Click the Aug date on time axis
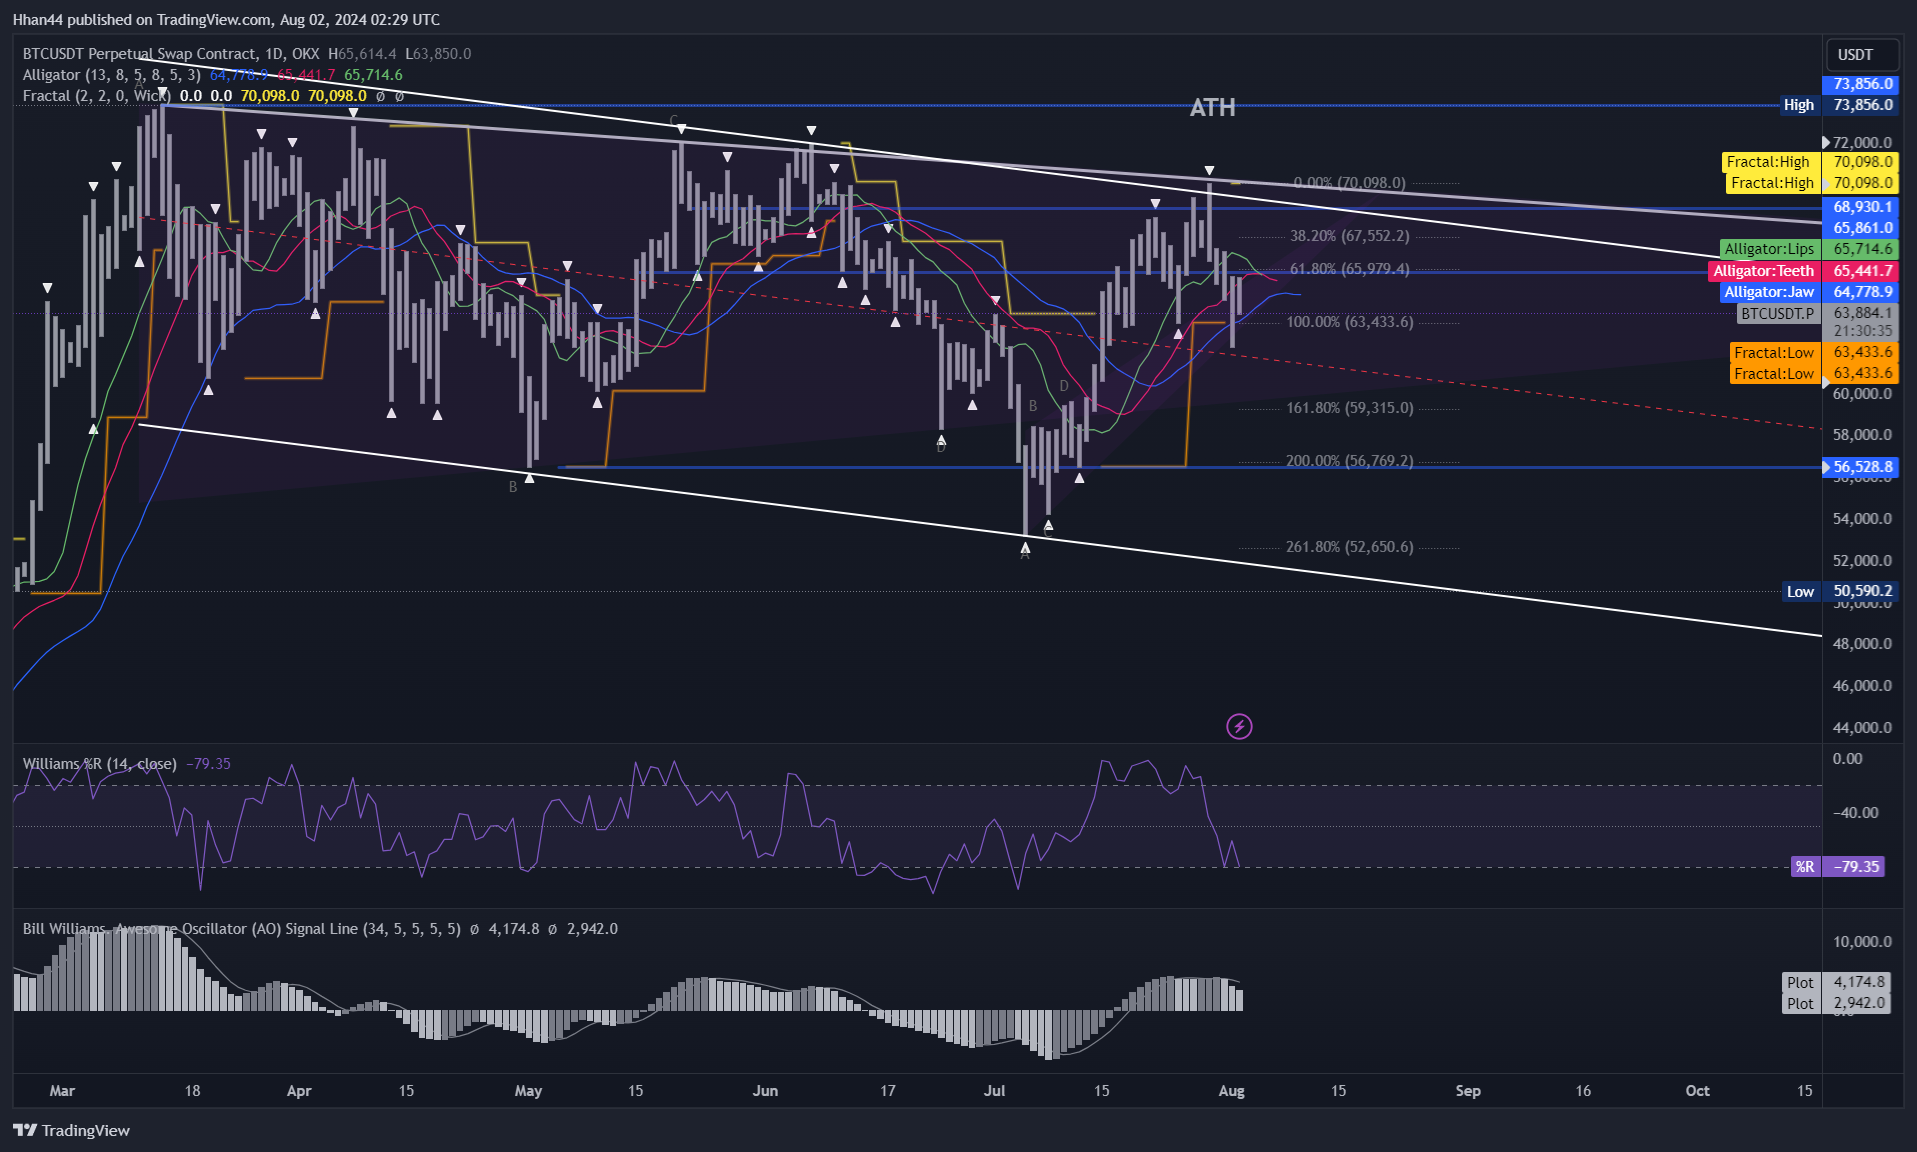 pyautogui.click(x=1231, y=1091)
